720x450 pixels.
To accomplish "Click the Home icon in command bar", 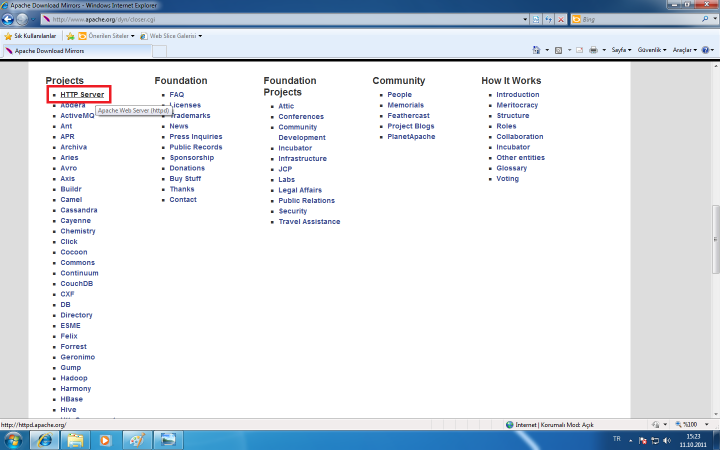I will point(537,49).
